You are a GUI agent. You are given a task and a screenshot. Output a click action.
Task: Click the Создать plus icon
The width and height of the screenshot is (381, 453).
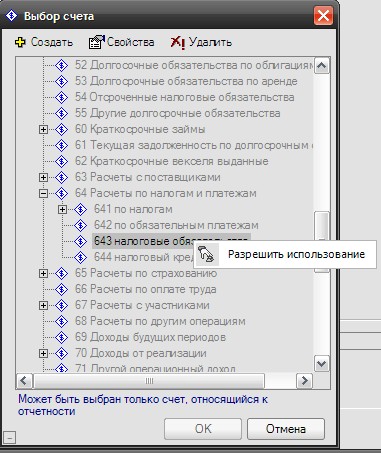point(20,42)
